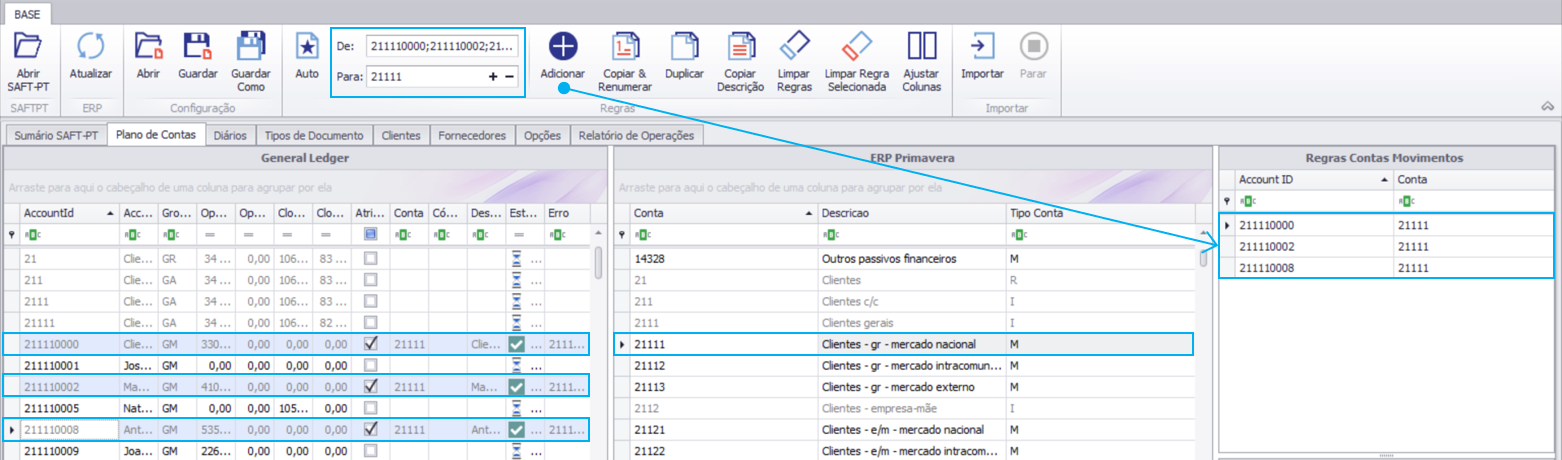Select the Plano de Contas tab
This screenshot has width=1562, height=460.
(156, 134)
